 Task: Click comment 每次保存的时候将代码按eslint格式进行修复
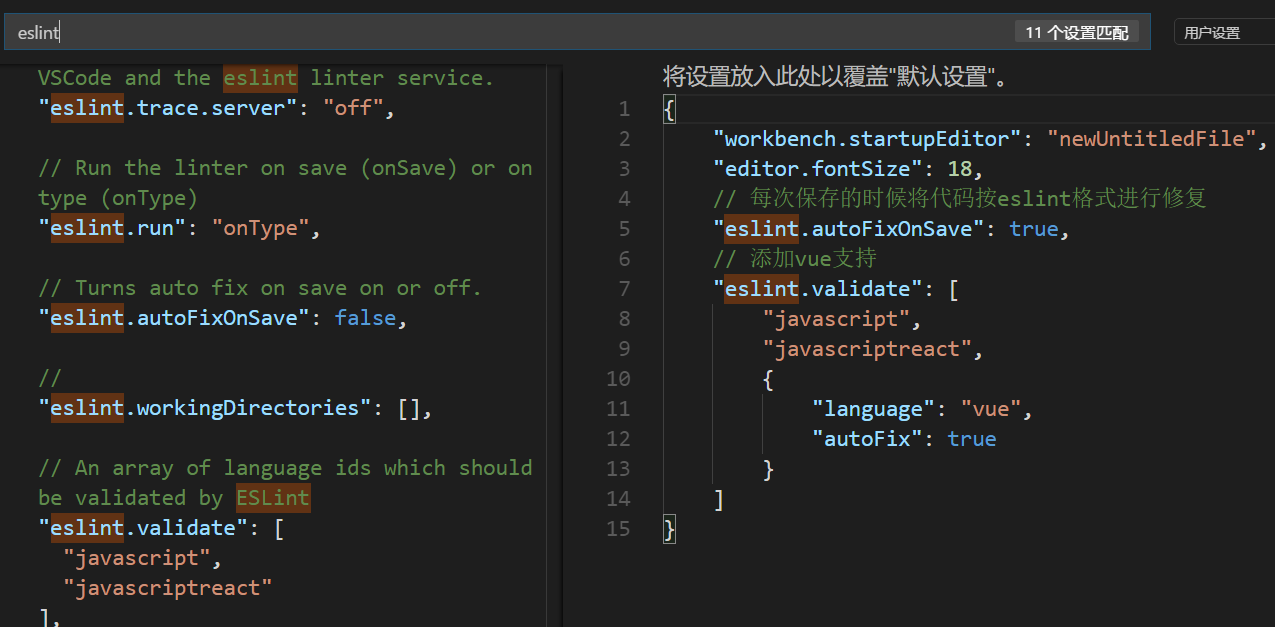coord(960,199)
